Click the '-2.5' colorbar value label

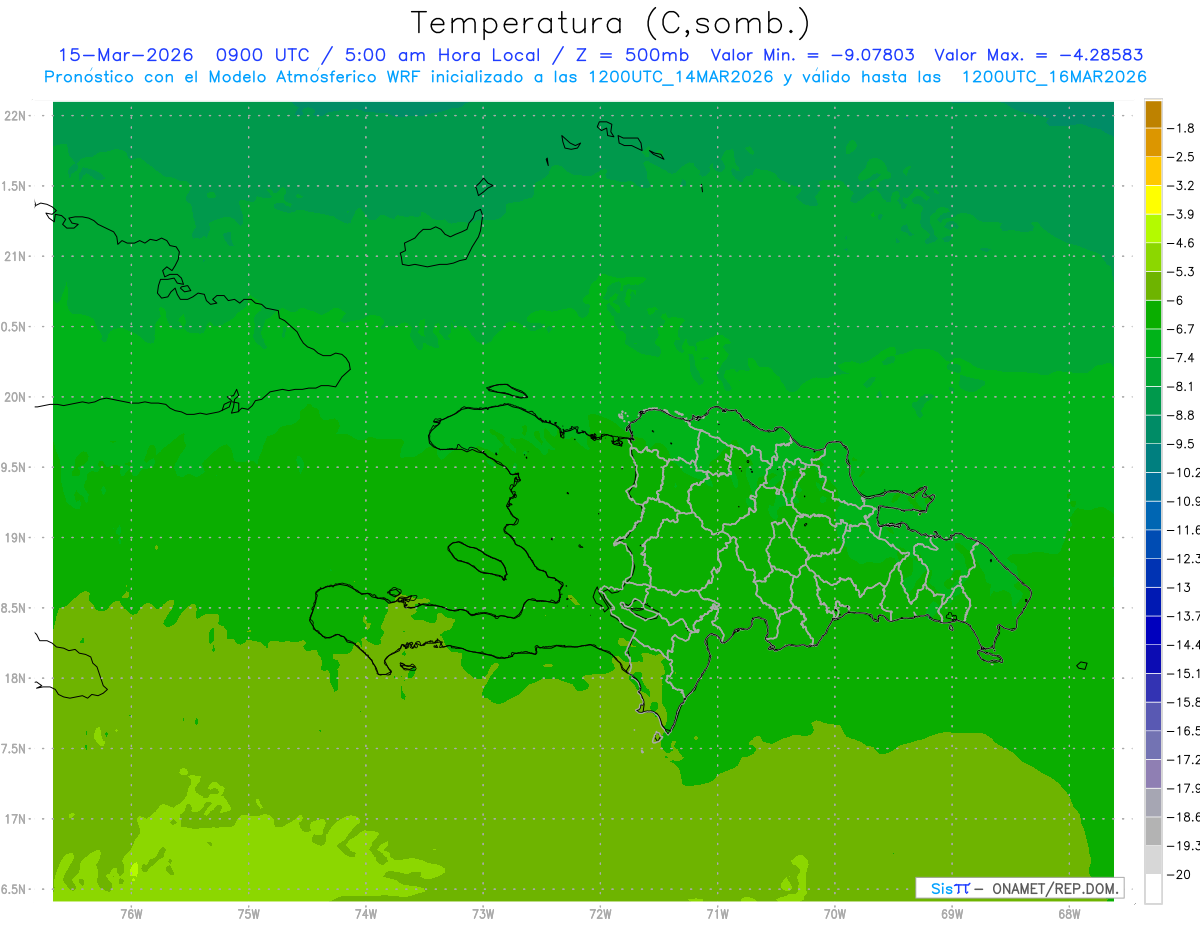point(1182,157)
